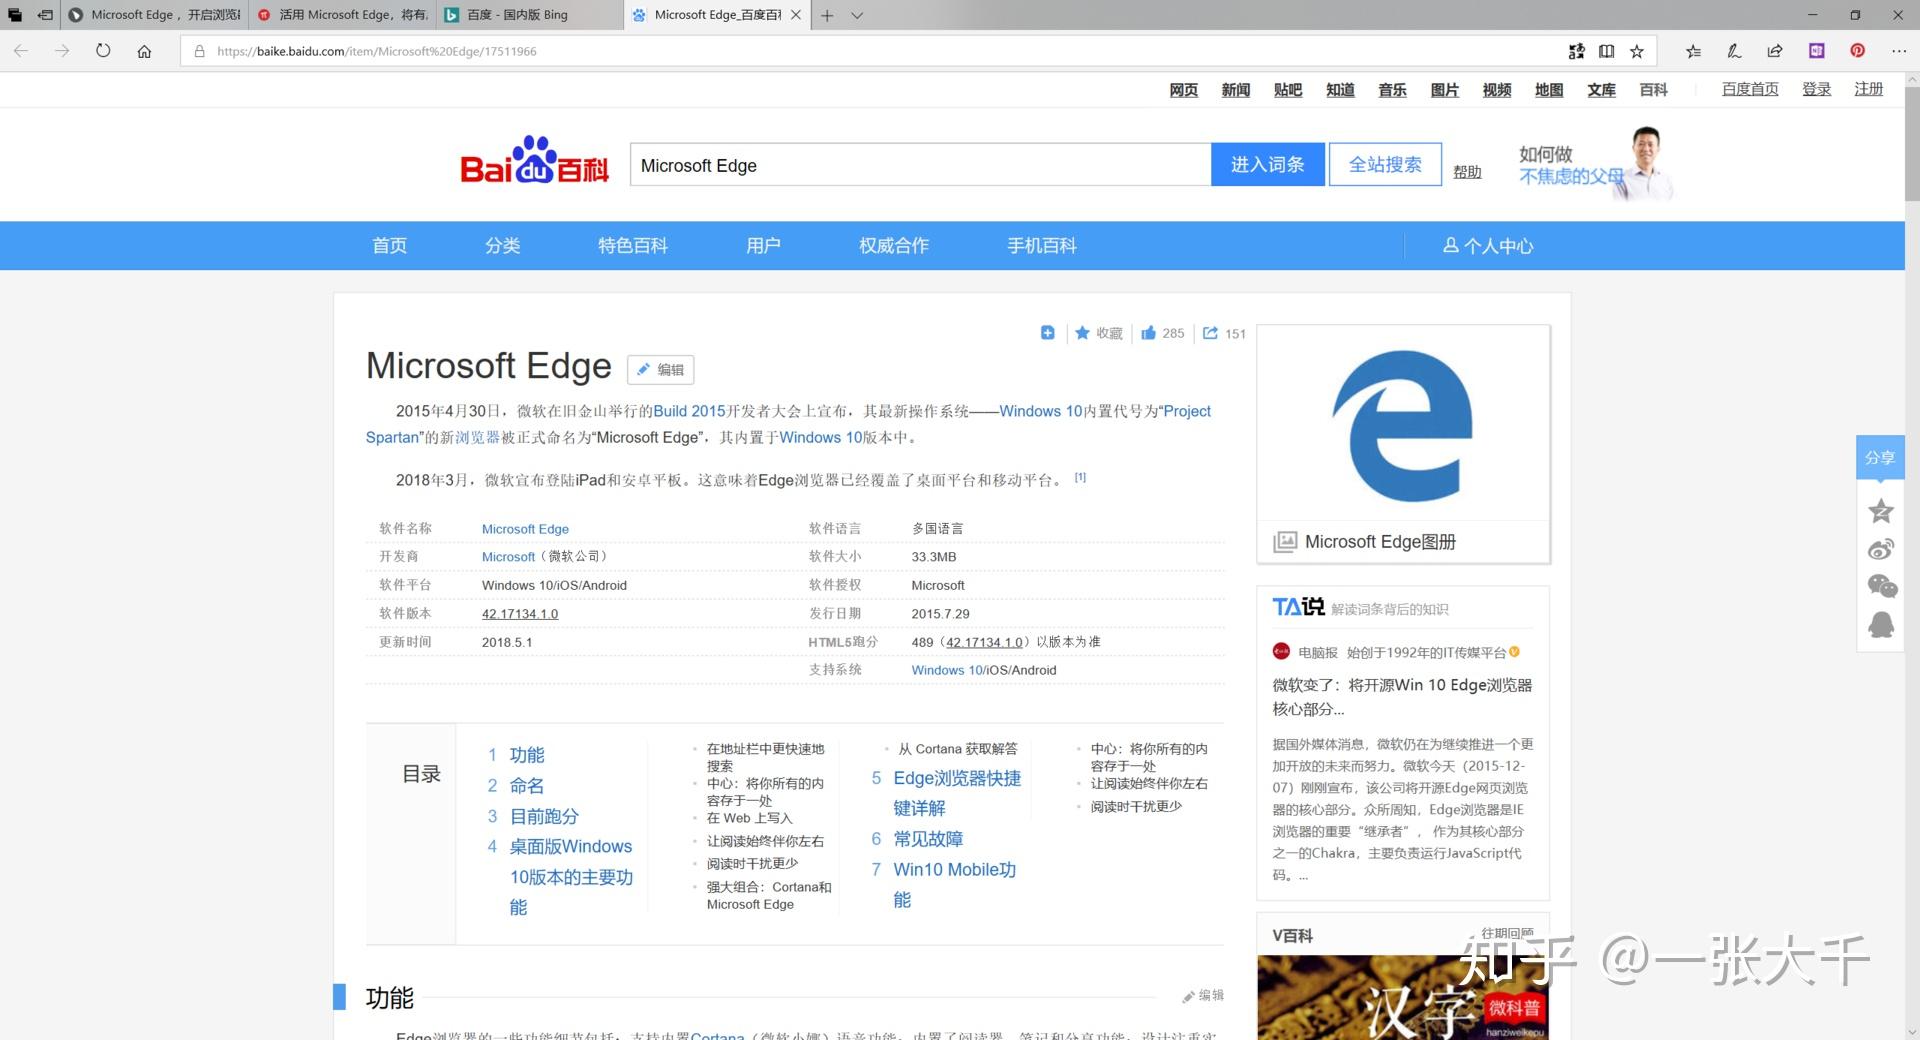This screenshot has width=1920, height=1040.
Task: Open the OneNote extension
Action: coord(1816,51)
